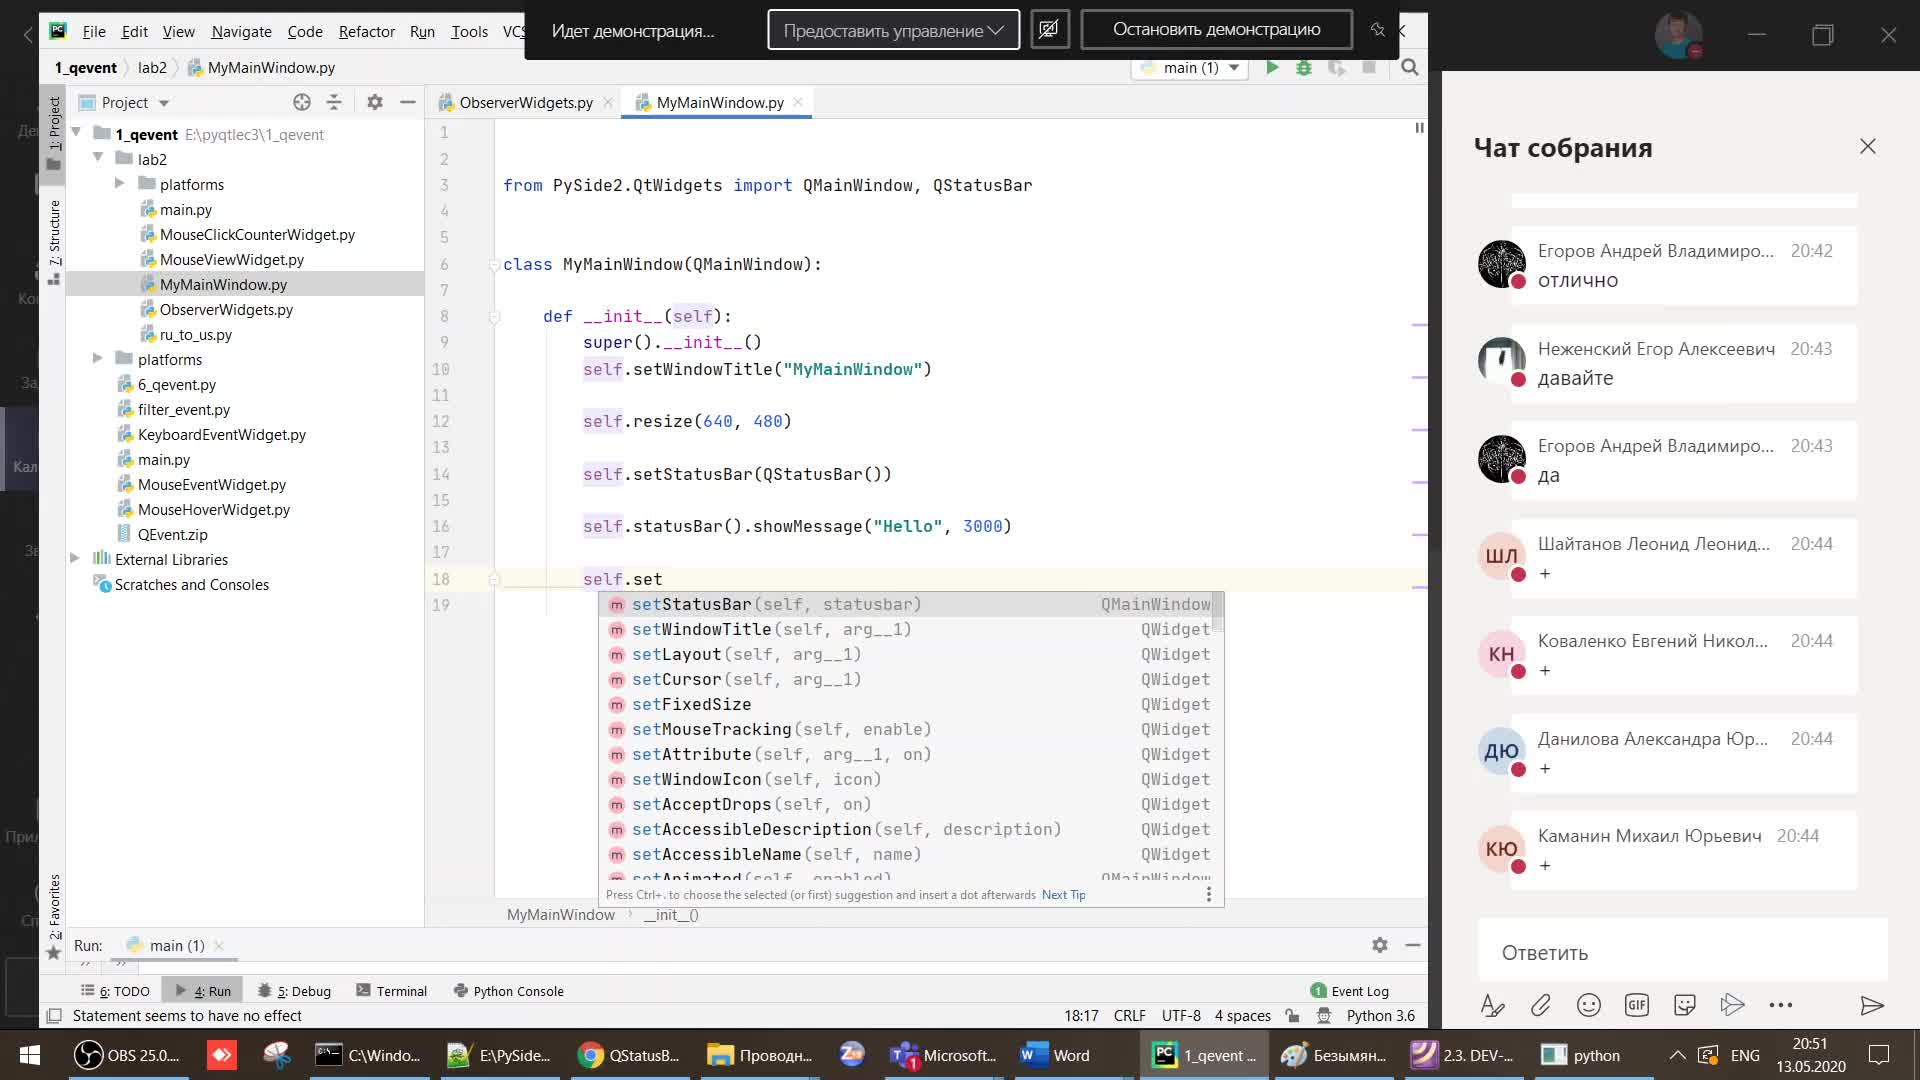Expand External Libraries node
Image resolution: width=1920 pixels, height=1080 pixels.
point(76,558)
